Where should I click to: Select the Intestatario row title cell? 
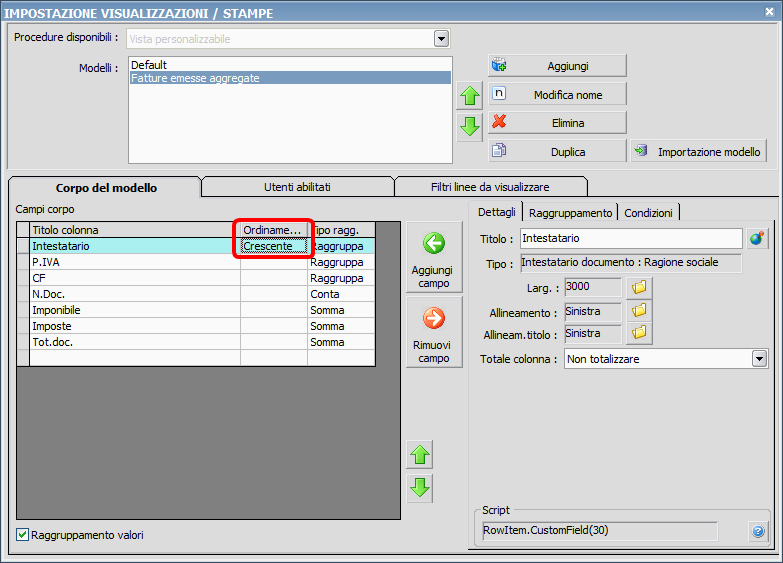click(135, 246)
